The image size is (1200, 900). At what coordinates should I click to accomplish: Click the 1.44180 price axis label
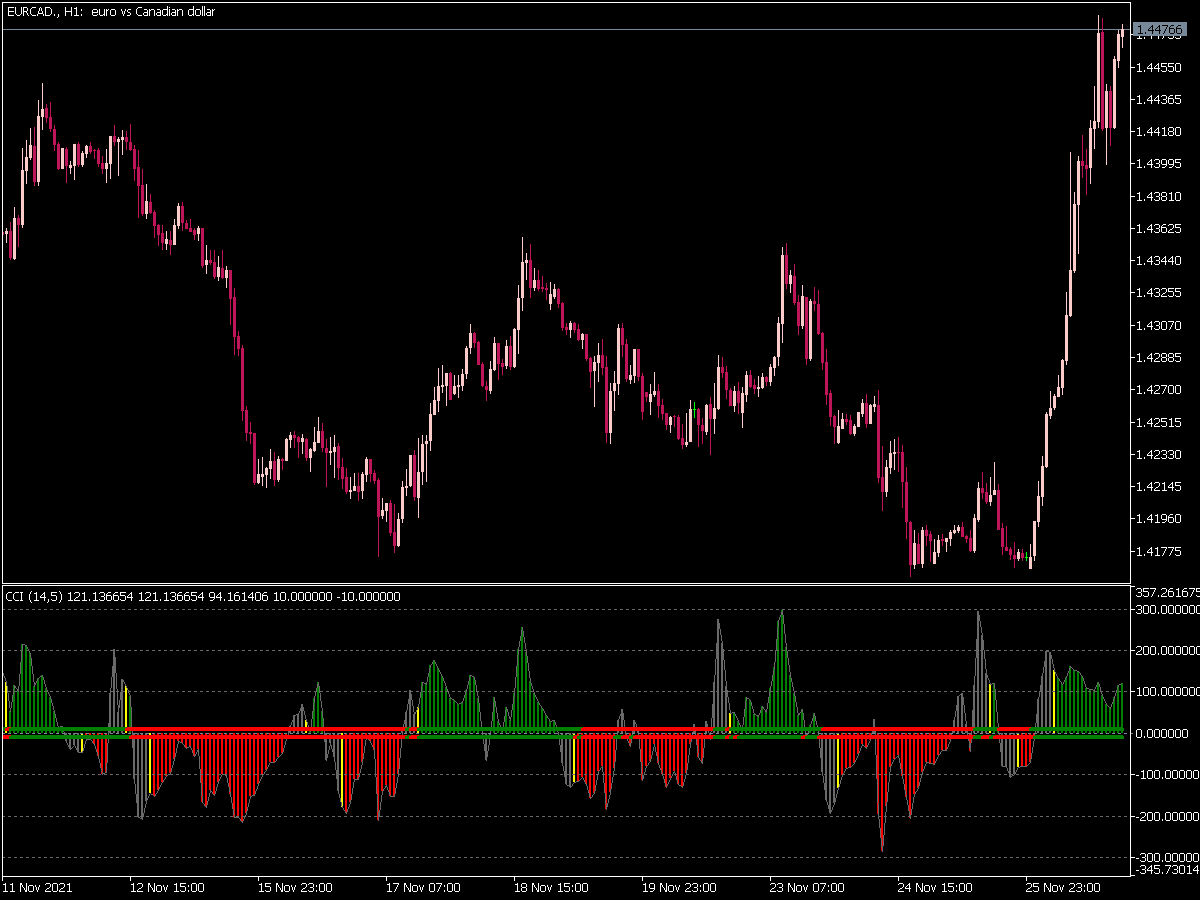tap(1160, 131)
